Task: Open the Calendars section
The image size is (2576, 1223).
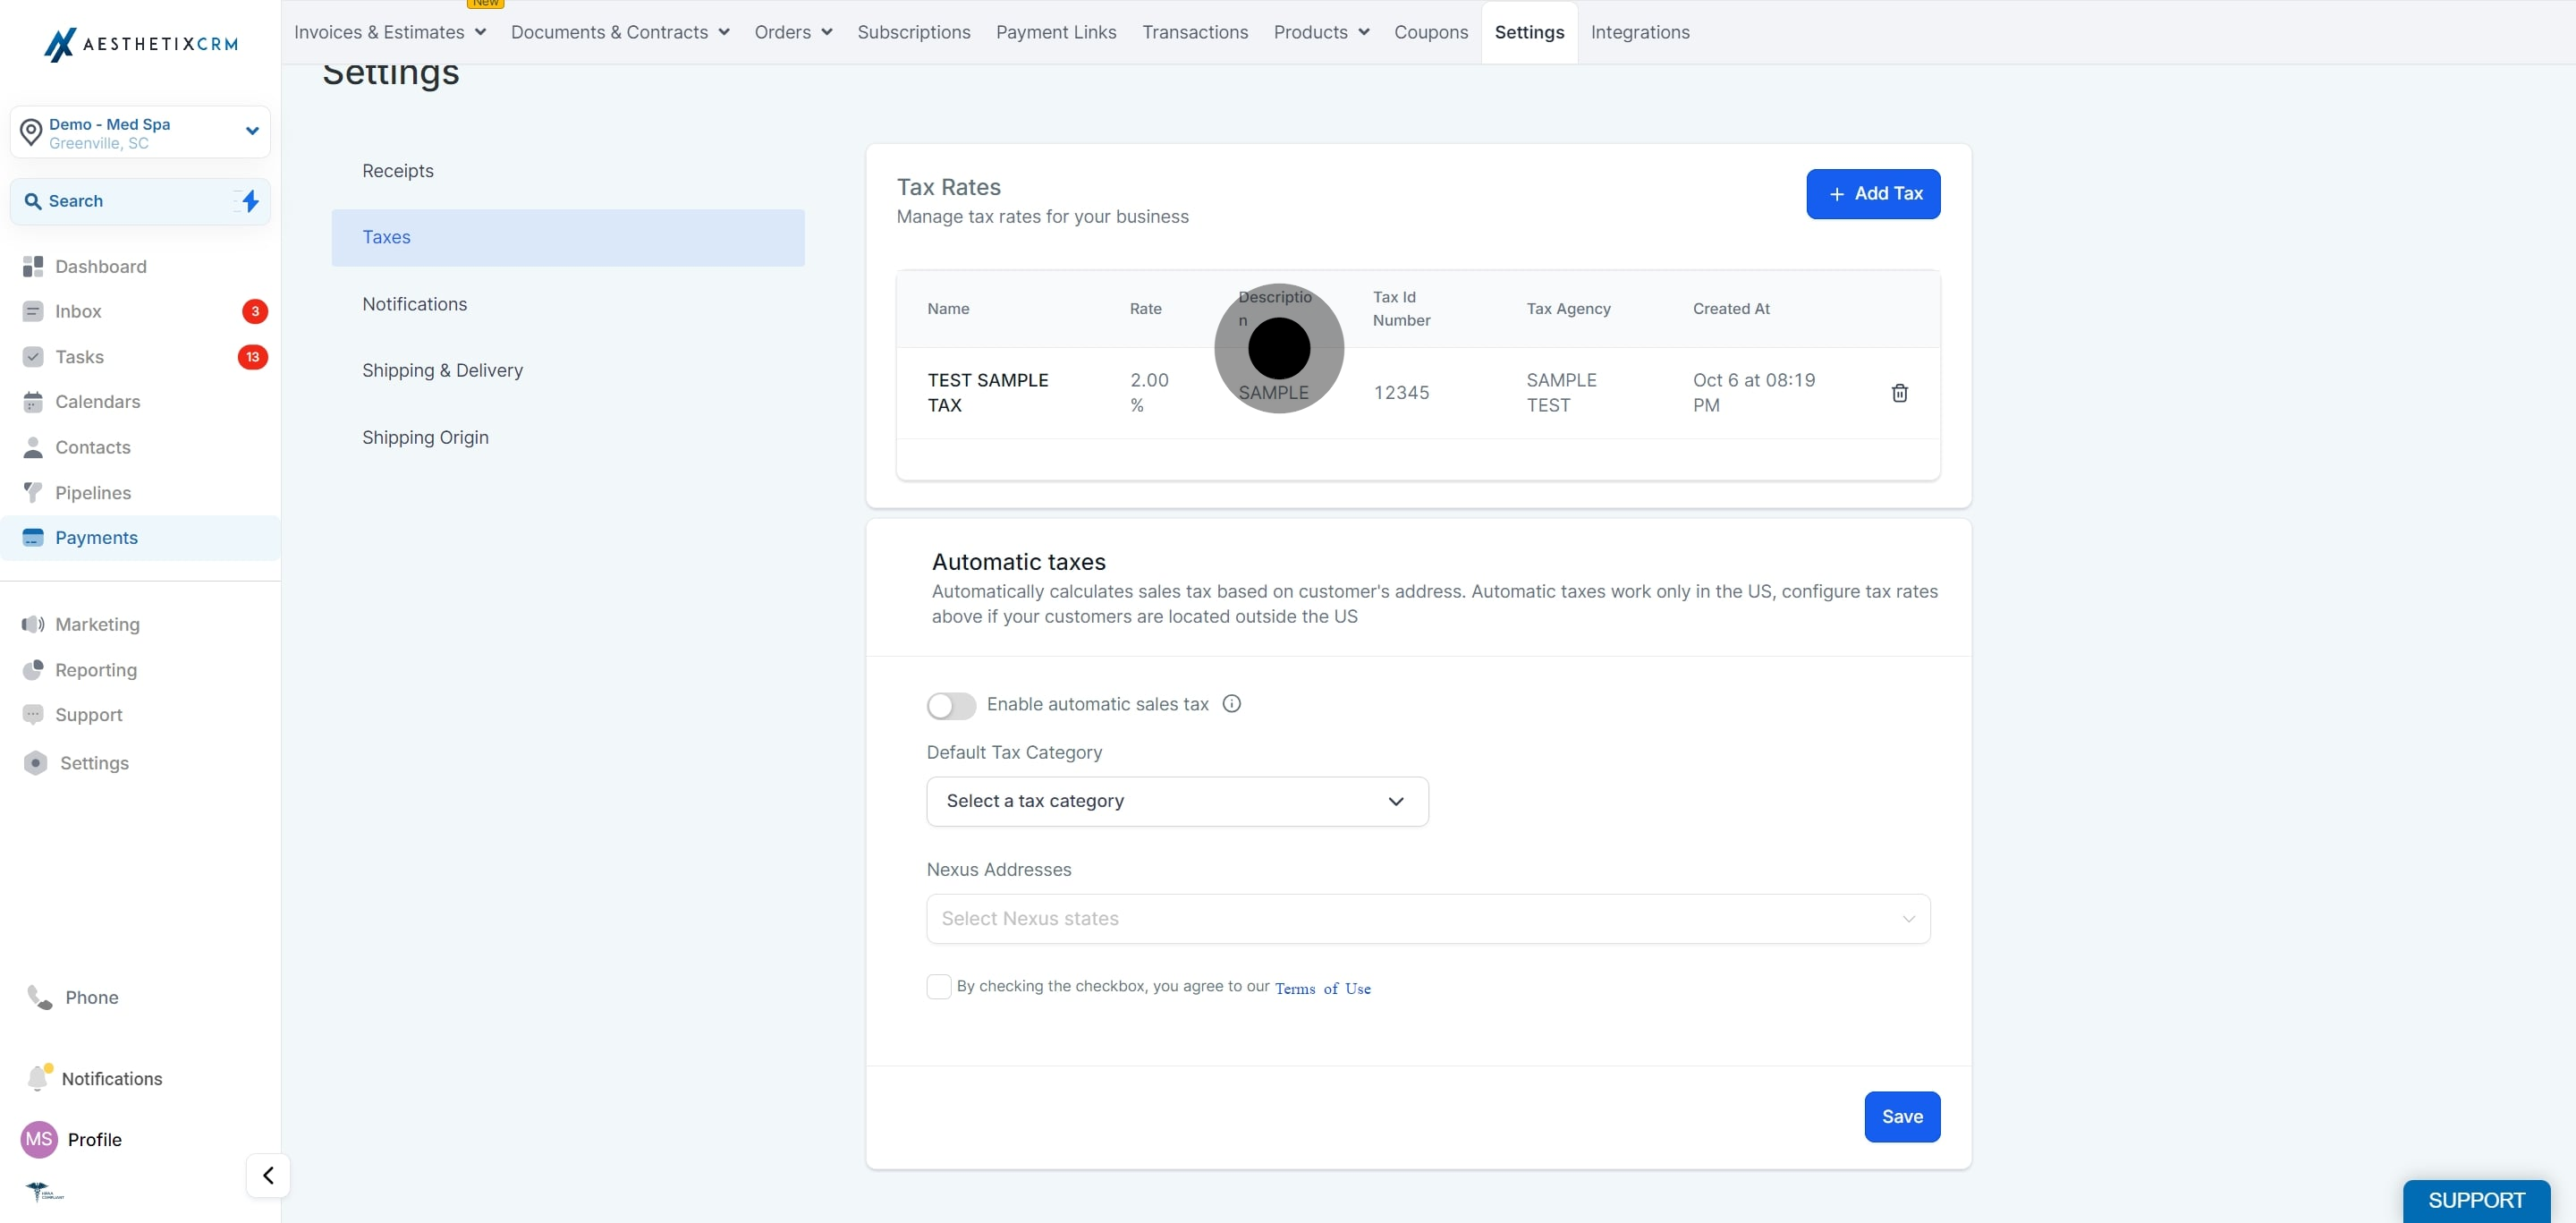Action: tap(97, 402)
